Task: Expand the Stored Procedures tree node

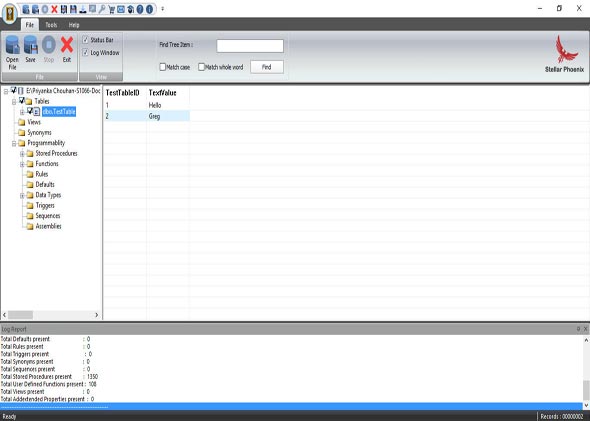Action: (x=22, y=154)
